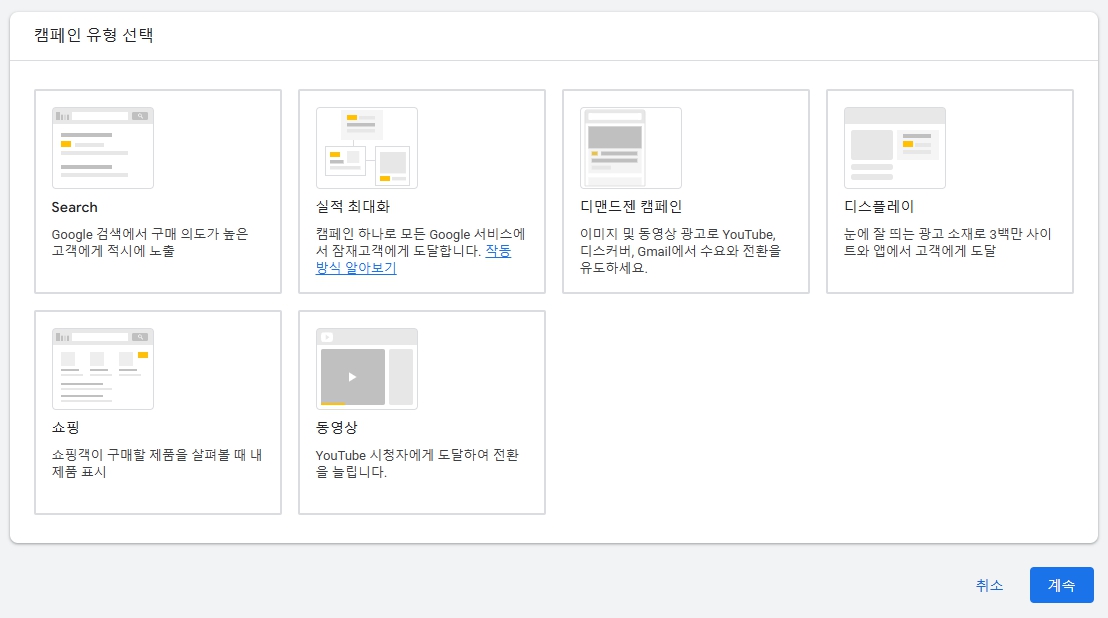This screenshot has height=618, width=1108.
Task: Click the 디스플레이 campaign illustration
Action: tap(895, 148)
